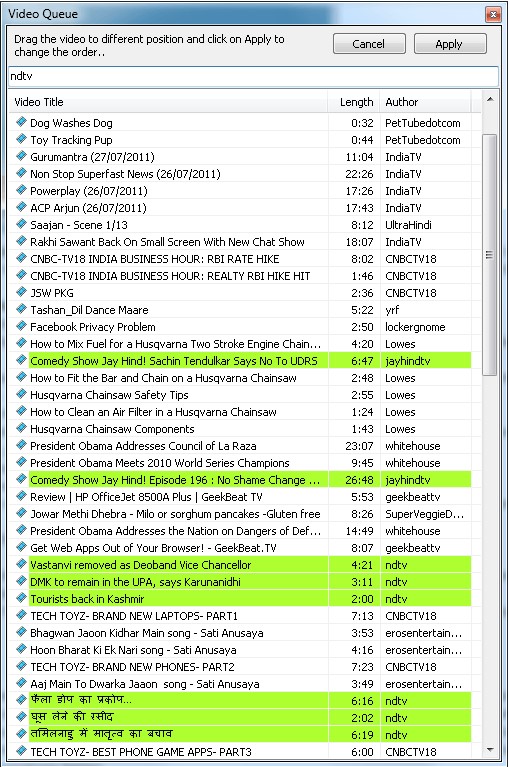Select Get Web Apps Out of Your Browser video
Screen dimensions: 508x767
tap(240, 548)
